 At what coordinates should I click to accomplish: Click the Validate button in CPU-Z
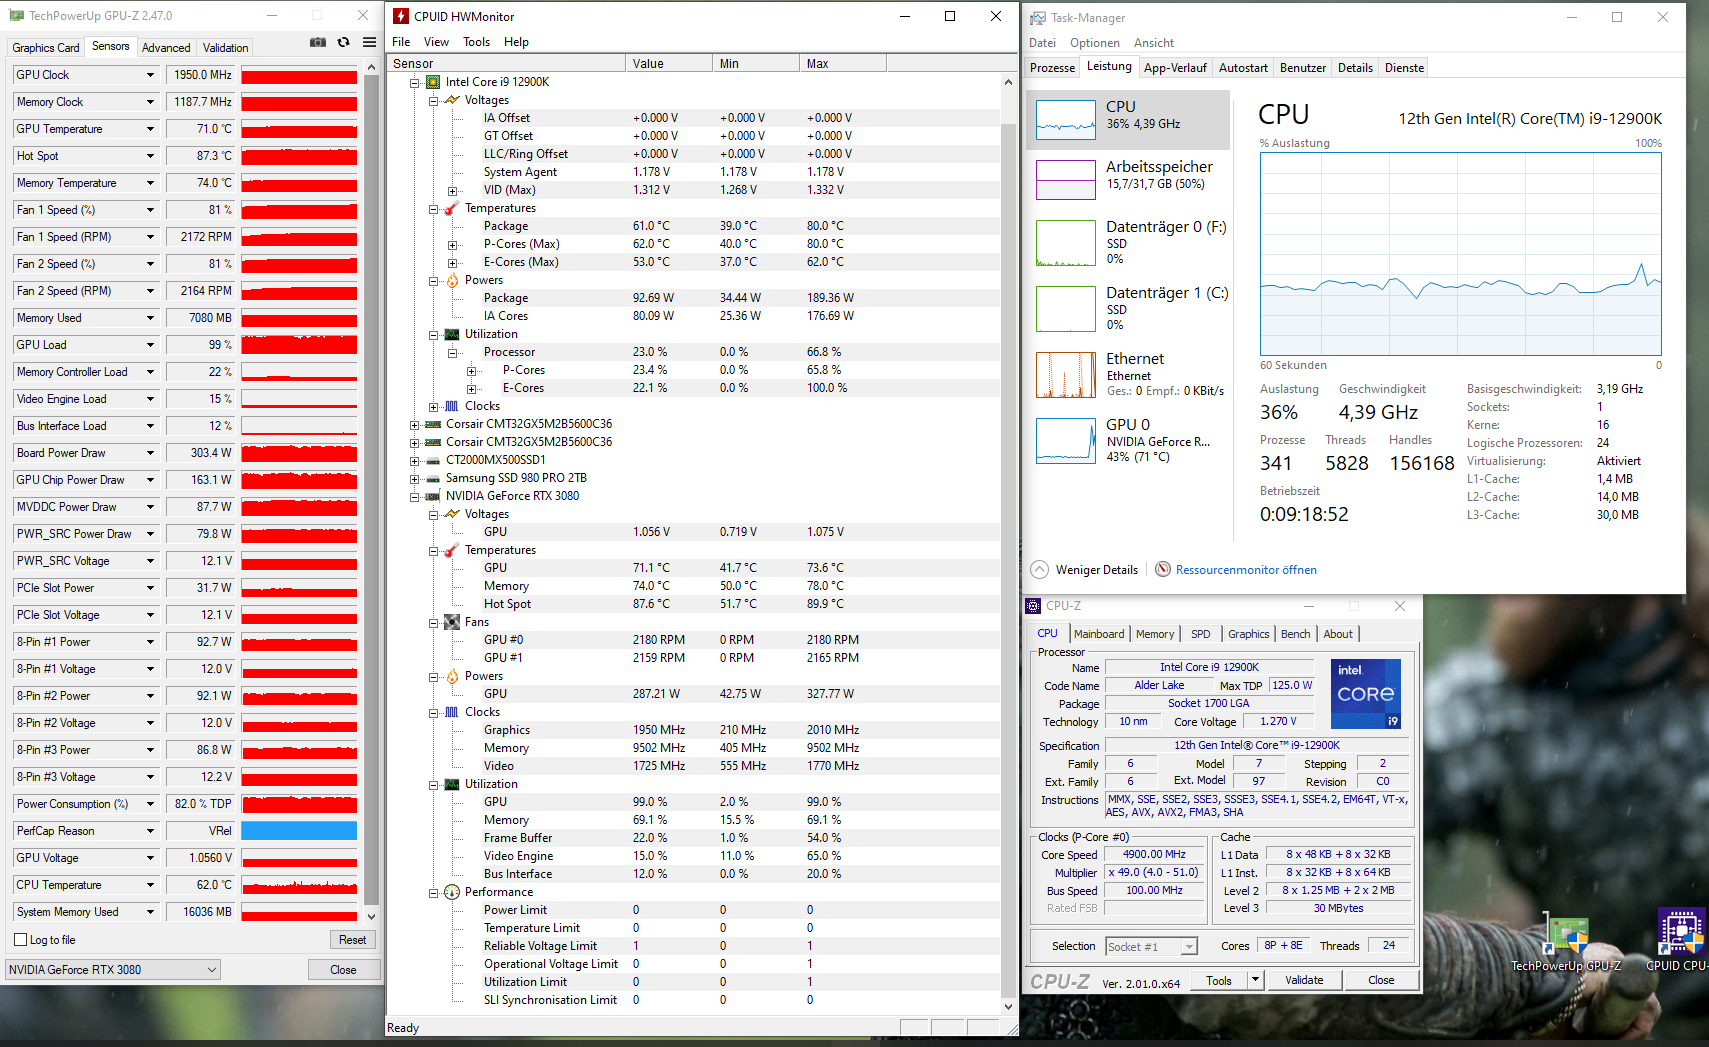[1304, 980]
